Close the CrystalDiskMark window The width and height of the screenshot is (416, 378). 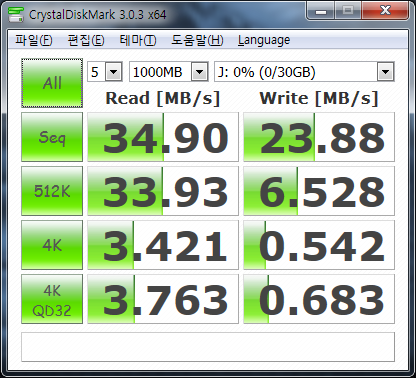point(385,11)
